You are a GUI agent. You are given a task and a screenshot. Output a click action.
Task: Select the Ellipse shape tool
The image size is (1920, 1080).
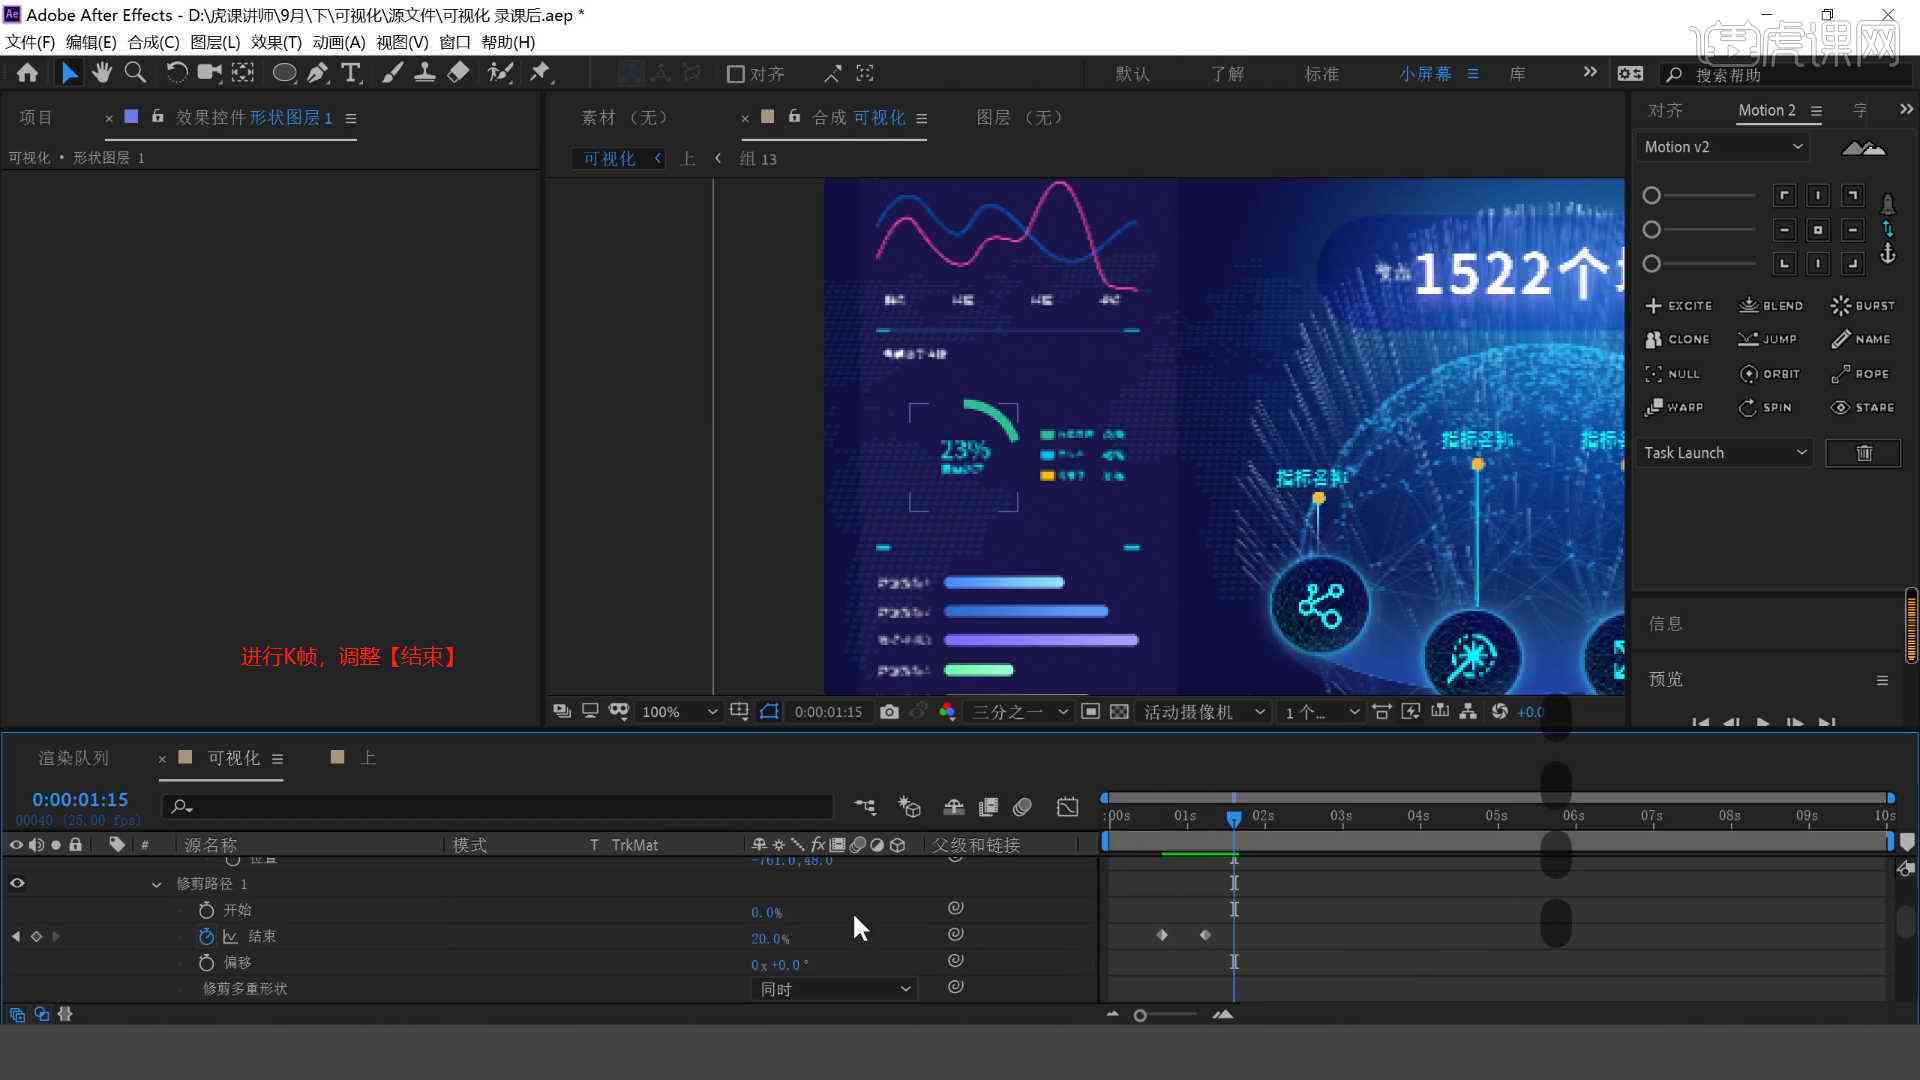coord(284,73)
